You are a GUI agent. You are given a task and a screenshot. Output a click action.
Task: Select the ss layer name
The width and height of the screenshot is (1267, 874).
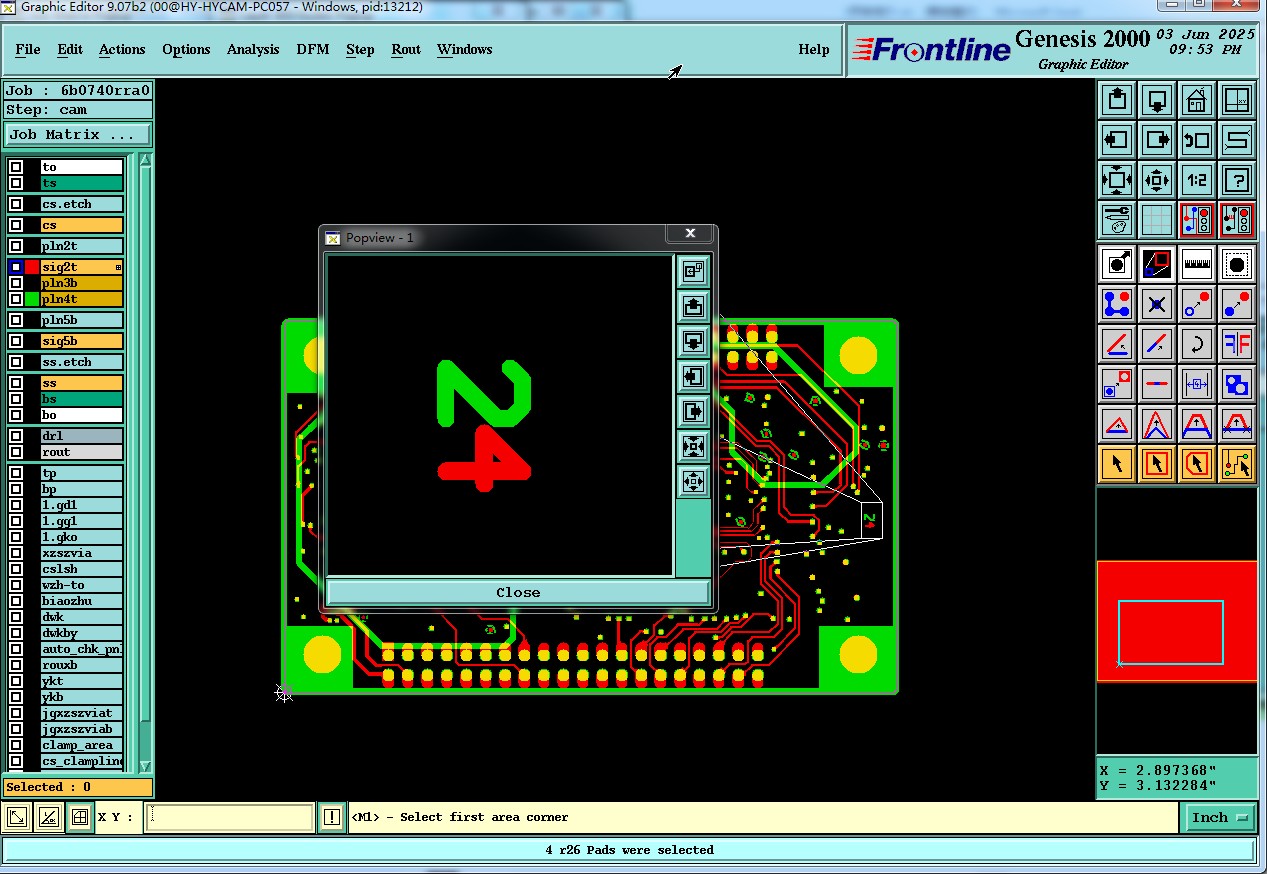tap(82, 383)
